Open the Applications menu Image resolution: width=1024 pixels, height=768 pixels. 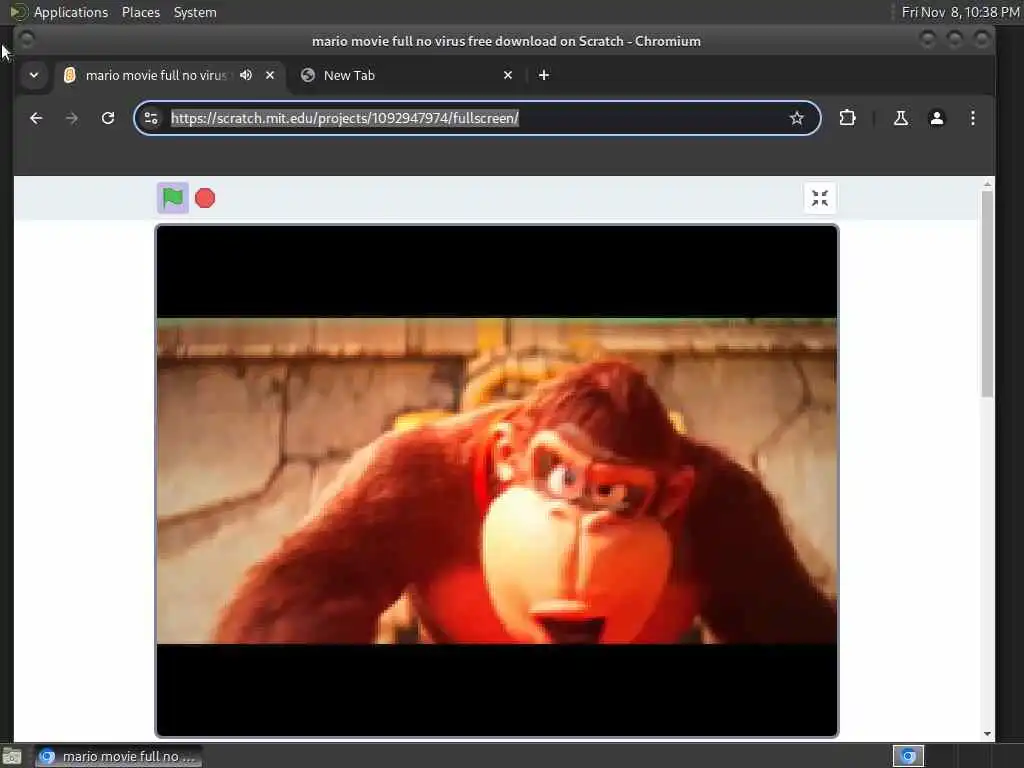(71, 12)
